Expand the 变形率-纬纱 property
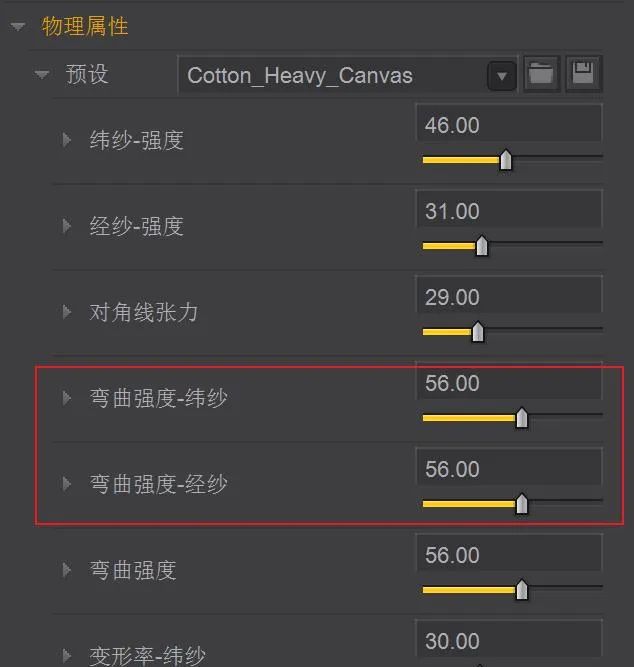 (x=66, y=656)
